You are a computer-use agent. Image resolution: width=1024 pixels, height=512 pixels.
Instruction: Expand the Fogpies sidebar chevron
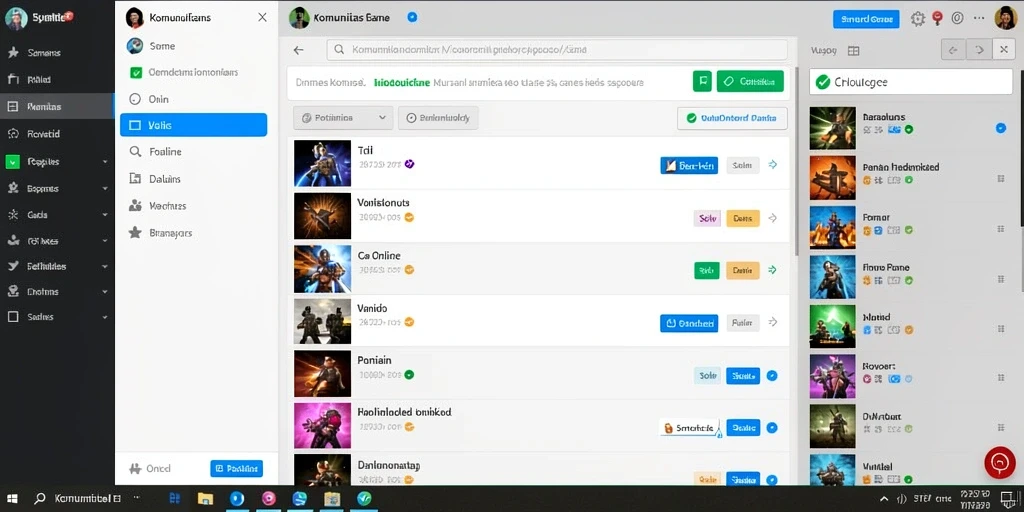click(x=105, y=161)
